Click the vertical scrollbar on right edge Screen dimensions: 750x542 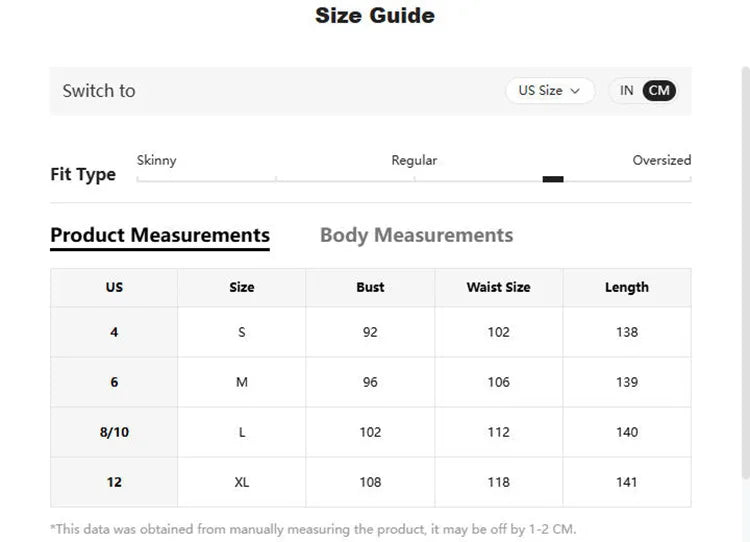click(745, 273)
